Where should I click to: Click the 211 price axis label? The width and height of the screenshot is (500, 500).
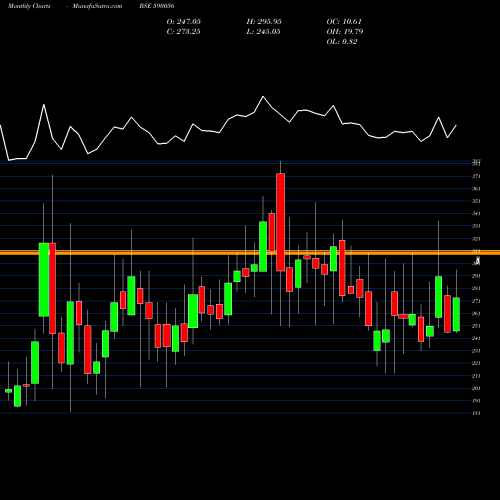click(476, 376)
